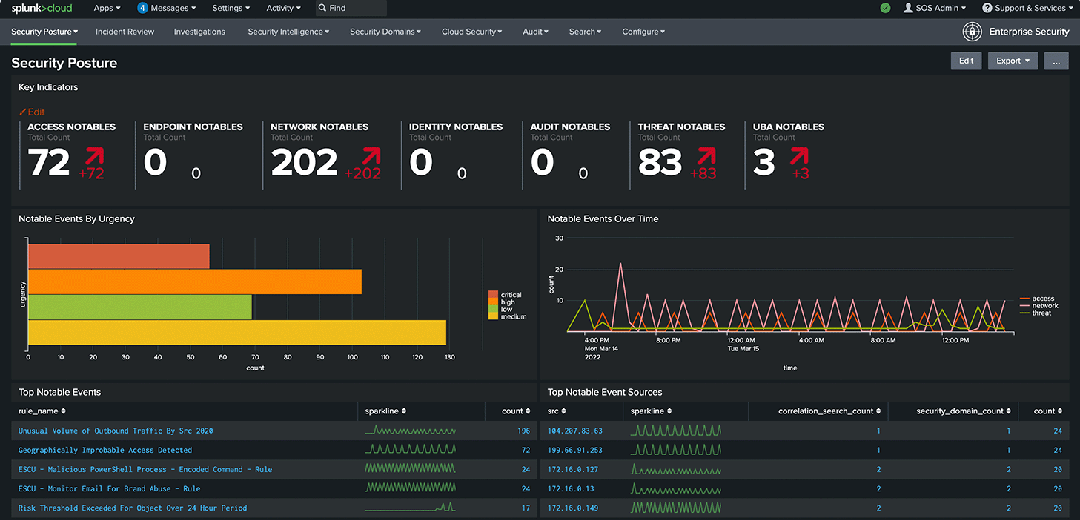The image size is (1080, 520).
Task: Click the Edit dashboard button
Action: pos(966,61)
